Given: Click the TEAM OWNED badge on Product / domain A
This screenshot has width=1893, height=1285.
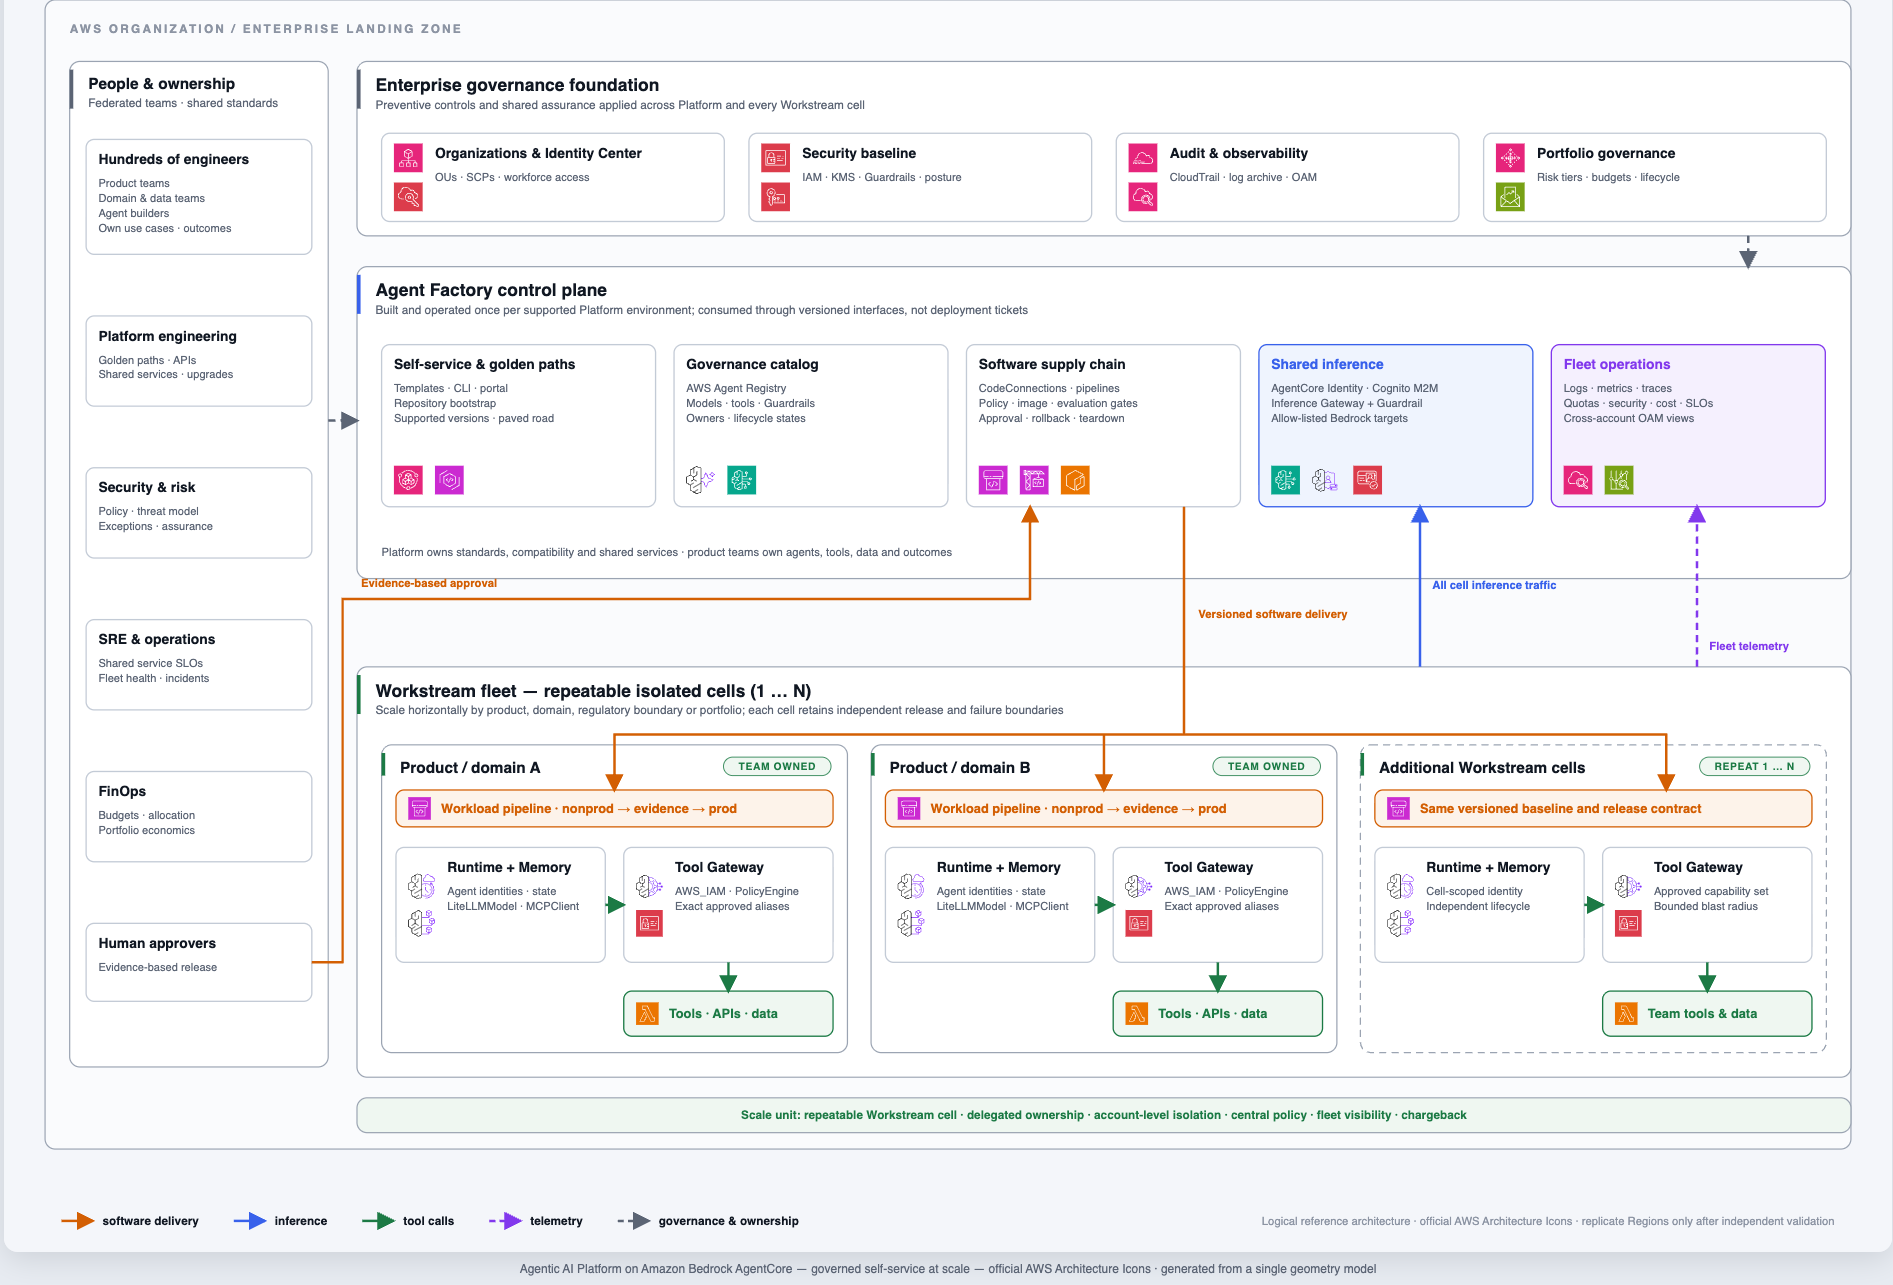Looking at the screenshot, I should tap(777, 767).
